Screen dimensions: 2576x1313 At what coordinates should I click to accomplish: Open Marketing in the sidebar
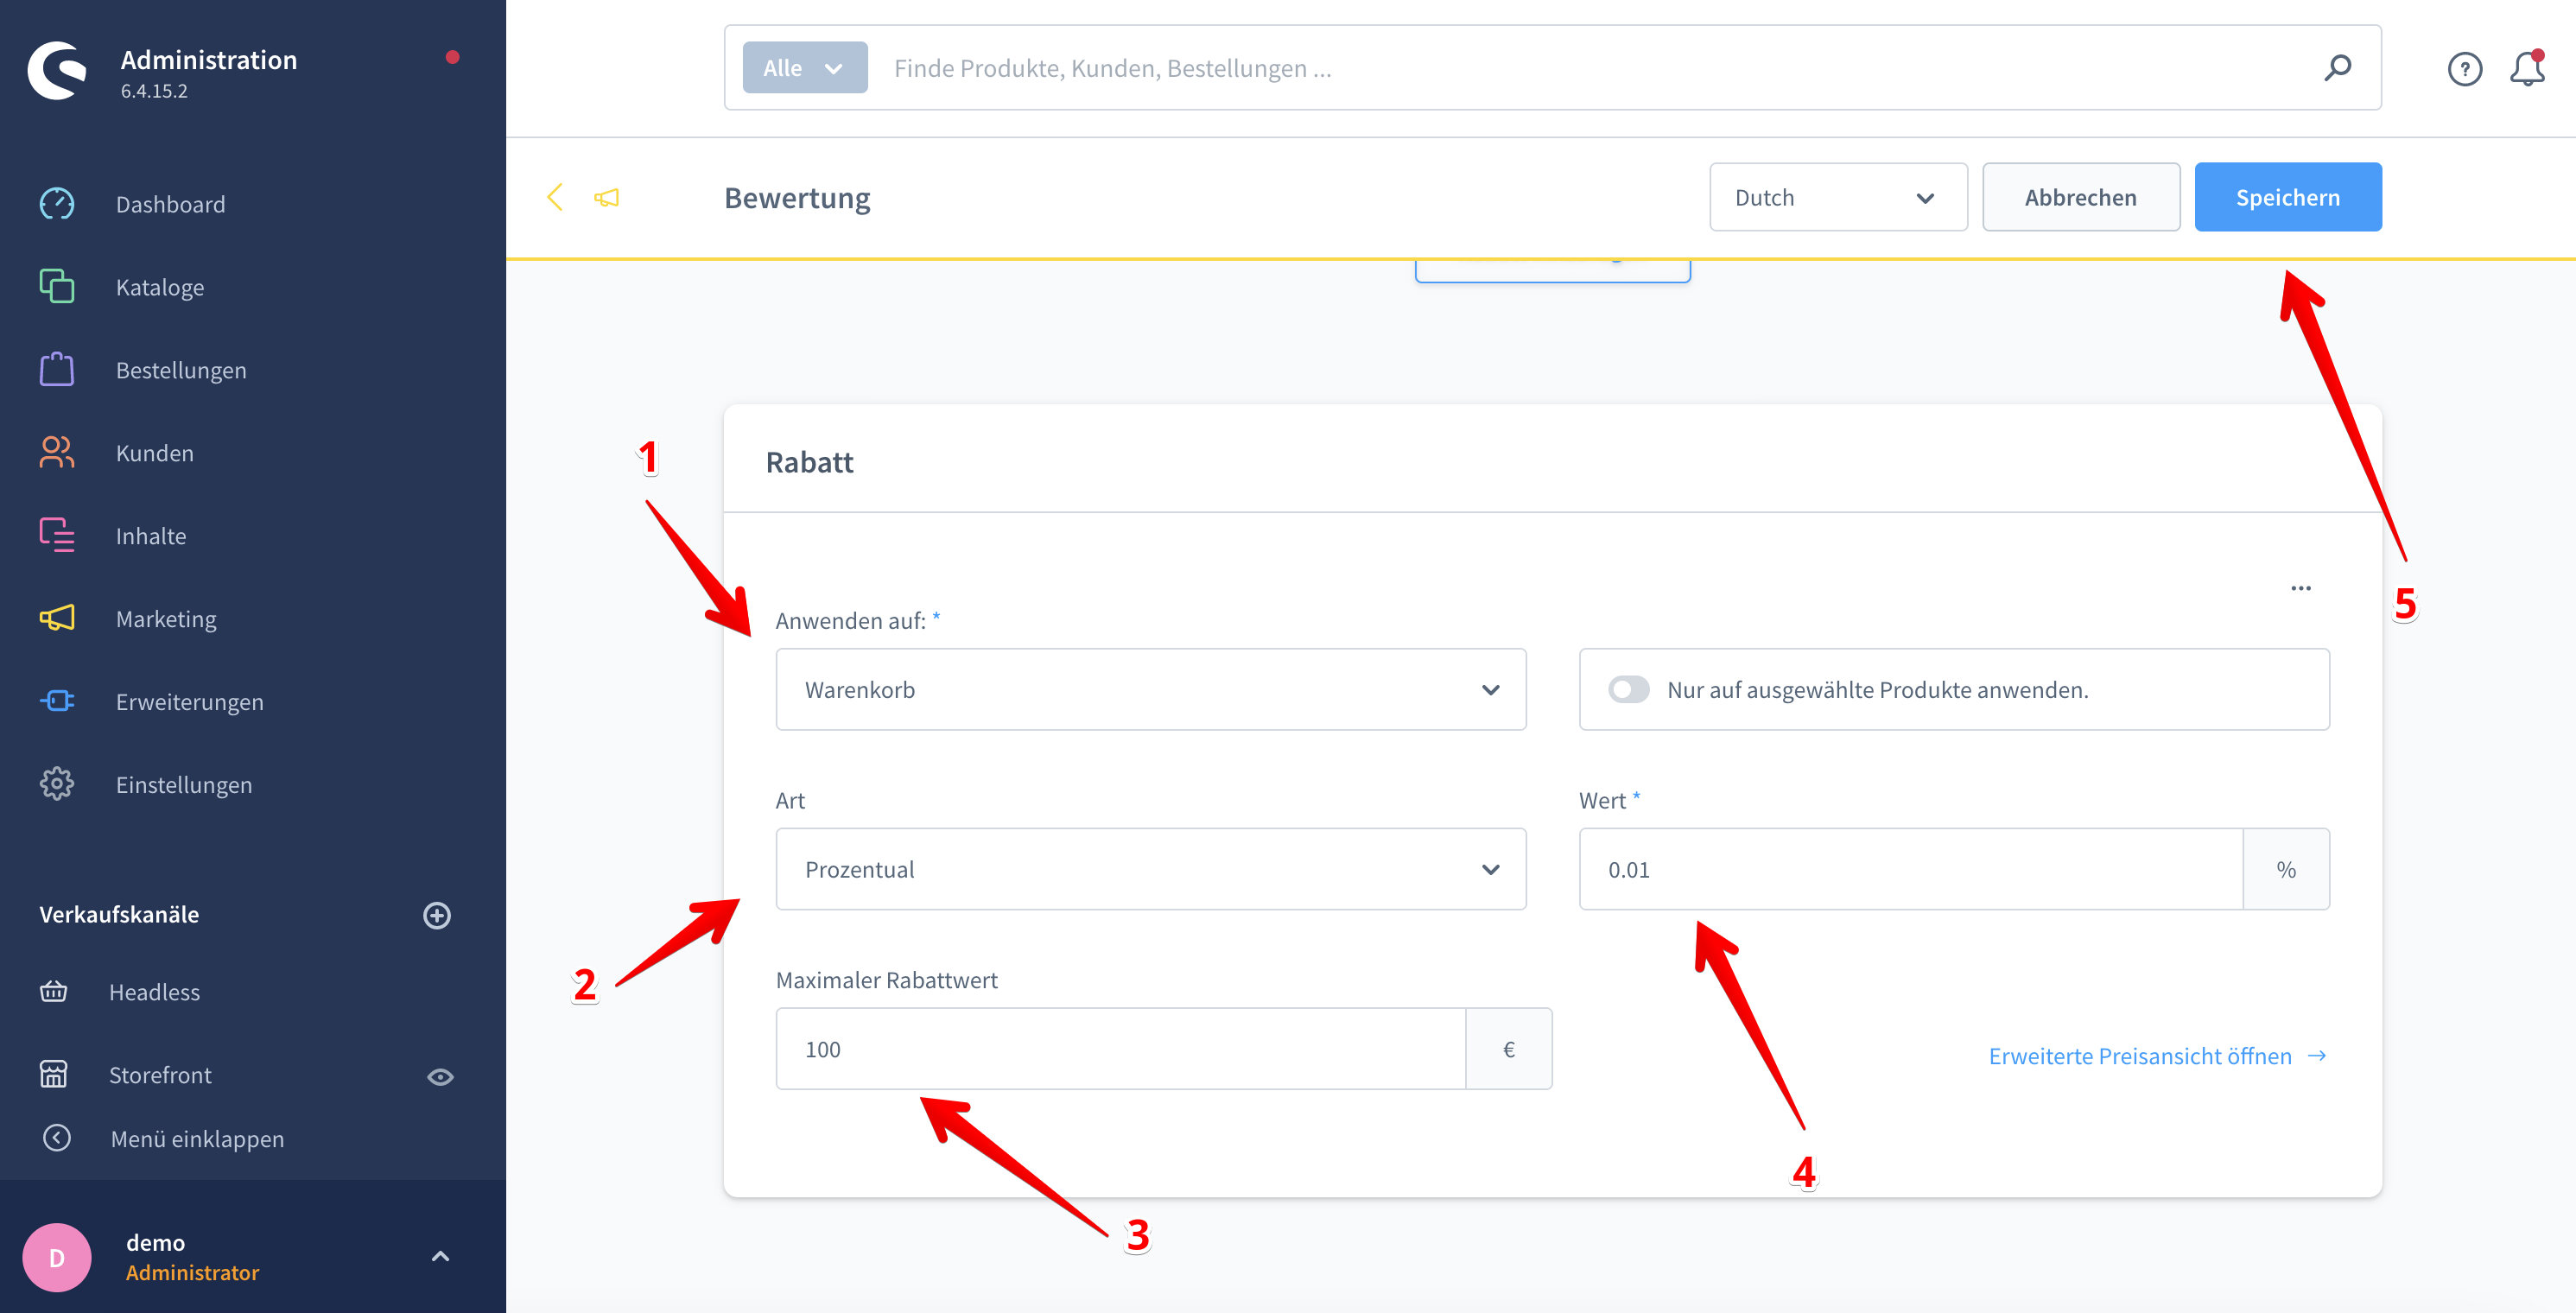coord(166,619)
